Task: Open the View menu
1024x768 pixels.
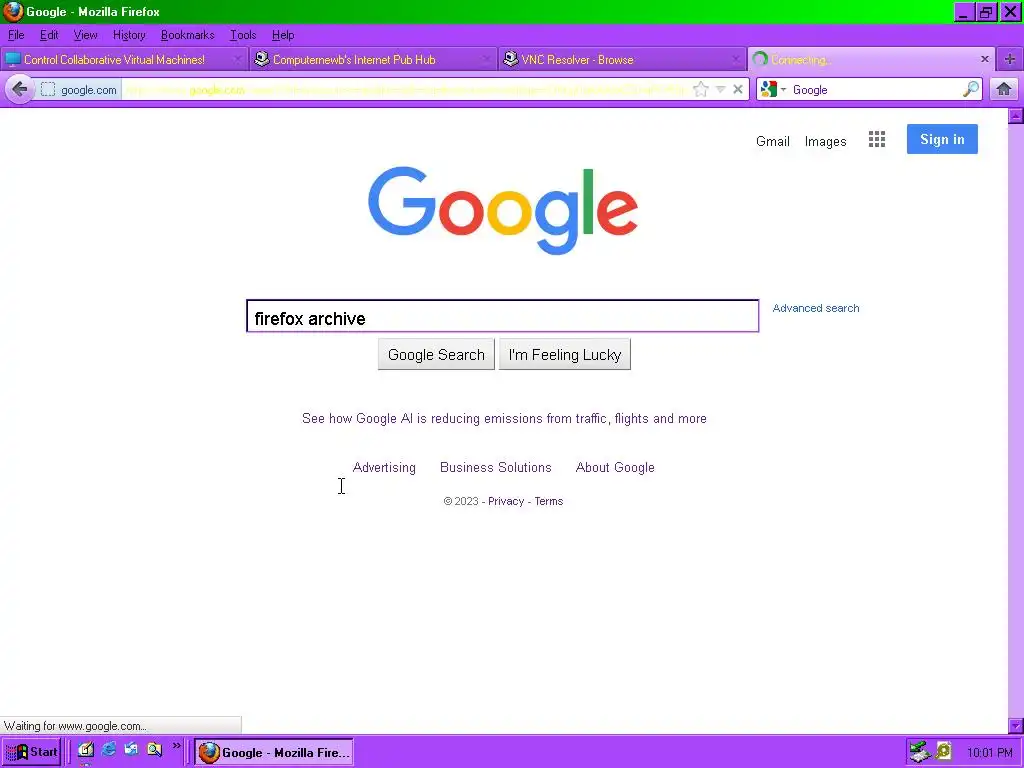Action: tap(85, 35)
